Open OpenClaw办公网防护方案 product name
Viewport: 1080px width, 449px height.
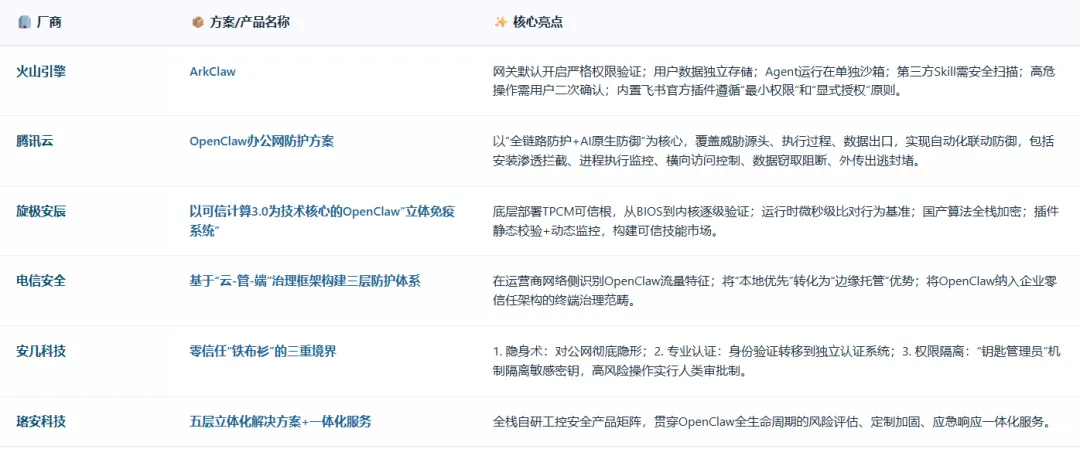(262, 141)
